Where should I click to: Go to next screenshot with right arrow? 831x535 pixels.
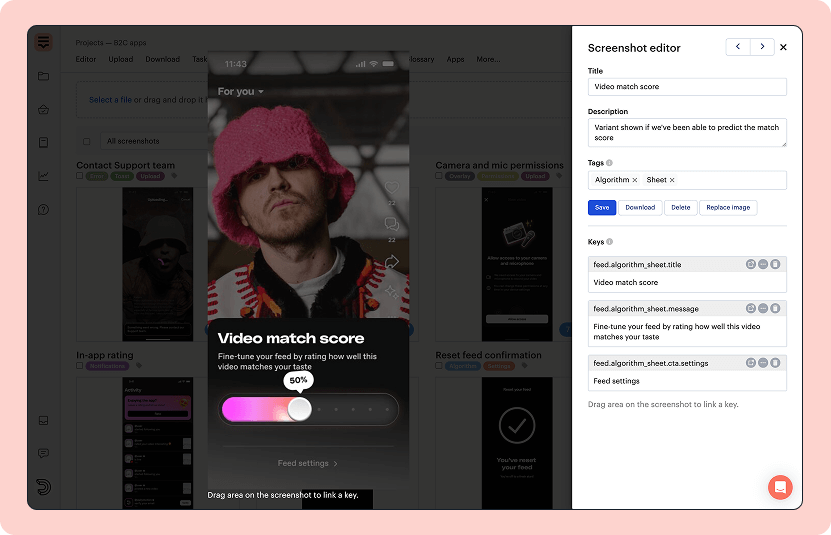(x=762, y=47)
